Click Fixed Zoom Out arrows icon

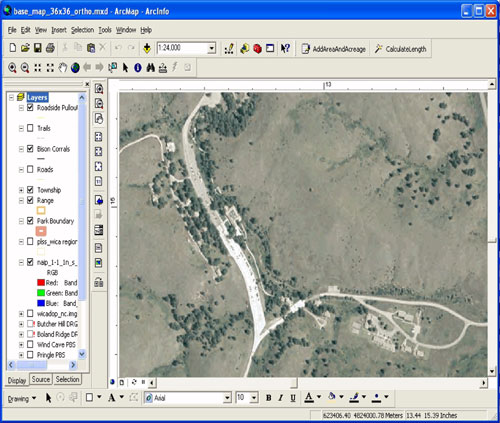pos(50,68)
